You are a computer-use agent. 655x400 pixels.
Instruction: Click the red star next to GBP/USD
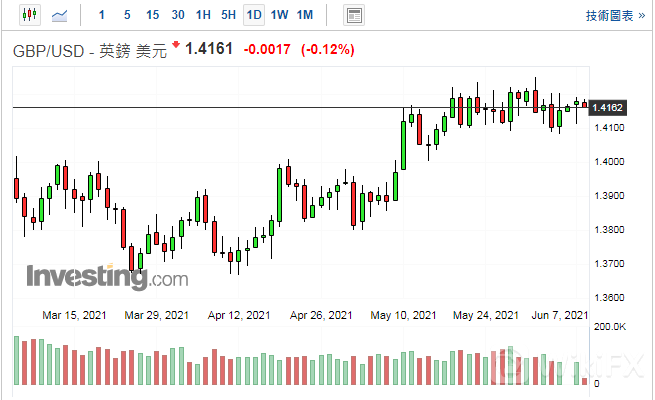coord(176,45)
